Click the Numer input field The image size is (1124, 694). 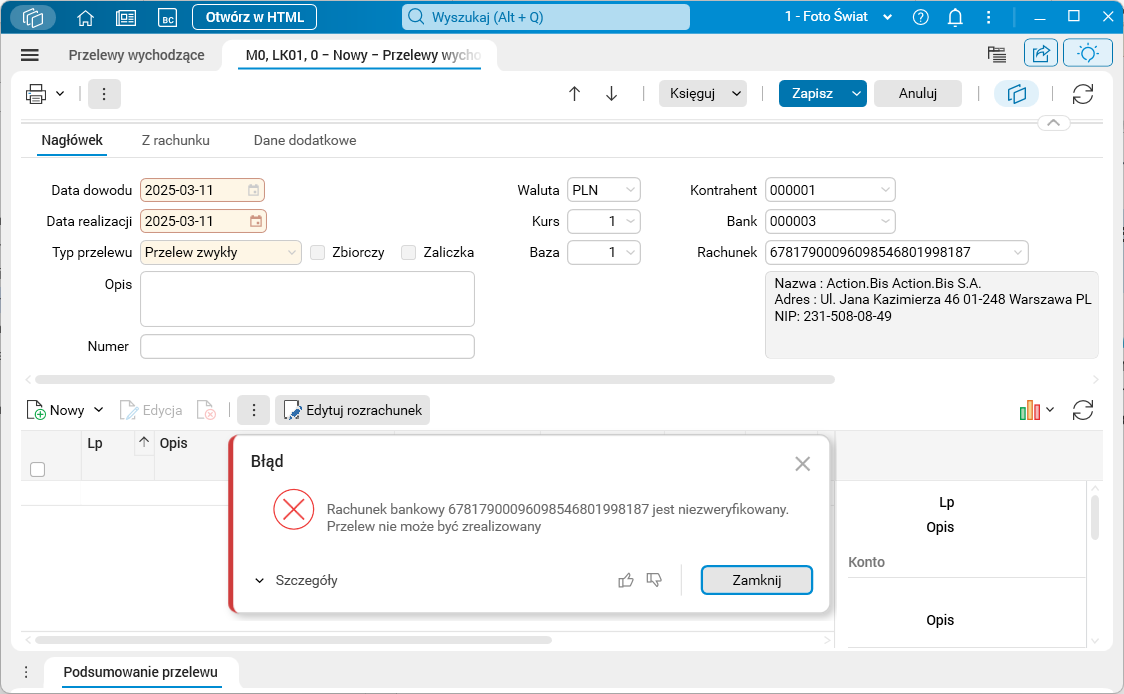pos(308,346)
